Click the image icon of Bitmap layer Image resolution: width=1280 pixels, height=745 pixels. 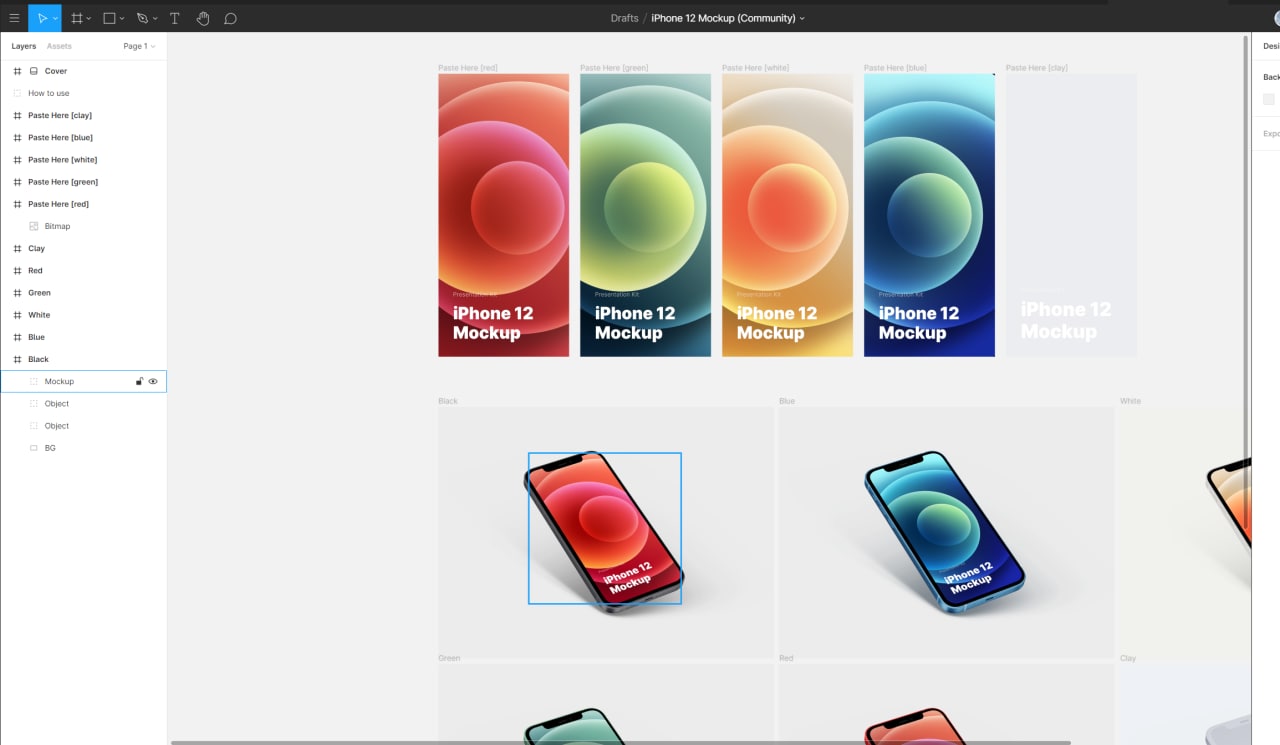click(34, 226)
